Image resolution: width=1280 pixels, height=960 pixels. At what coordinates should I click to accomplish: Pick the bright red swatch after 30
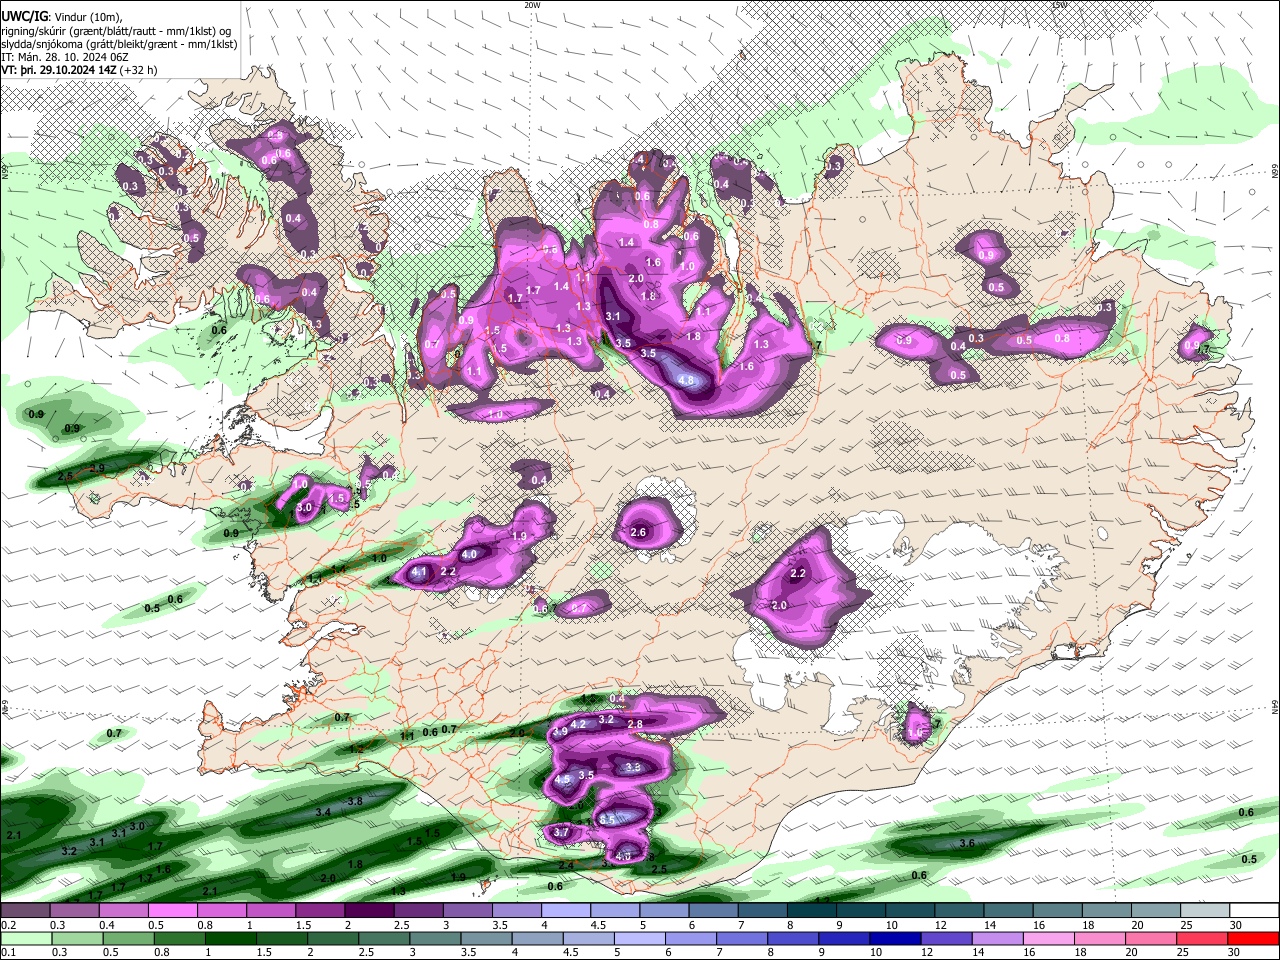1253,938
